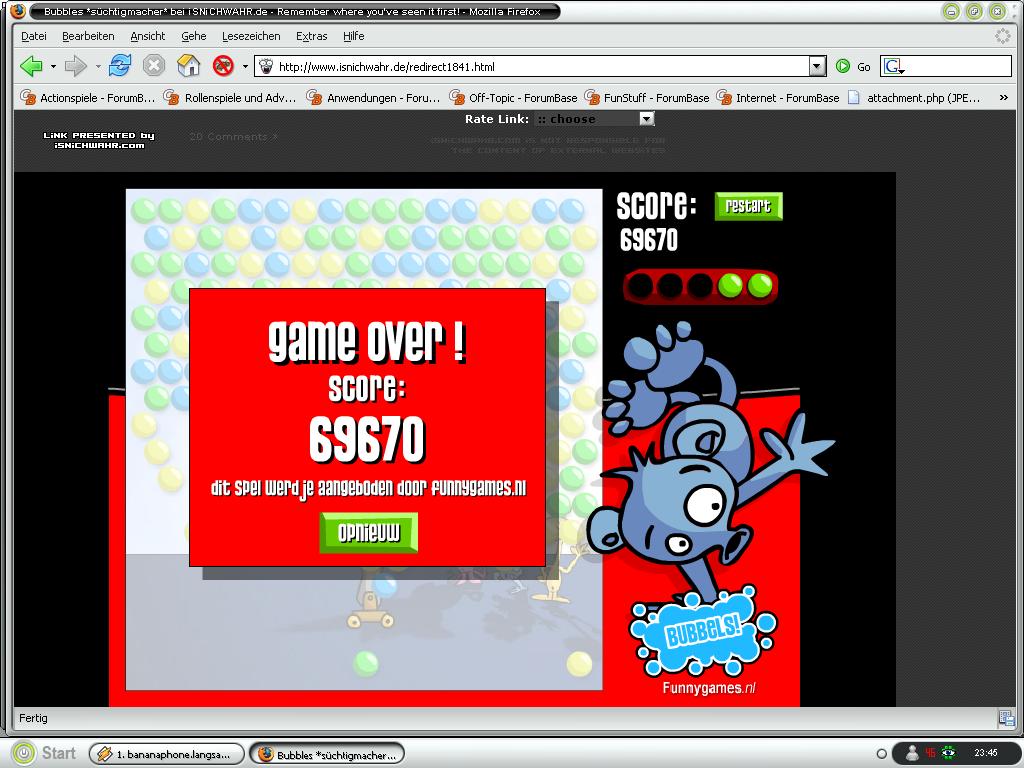Click the throbber activity icon

click(1002, 36)
